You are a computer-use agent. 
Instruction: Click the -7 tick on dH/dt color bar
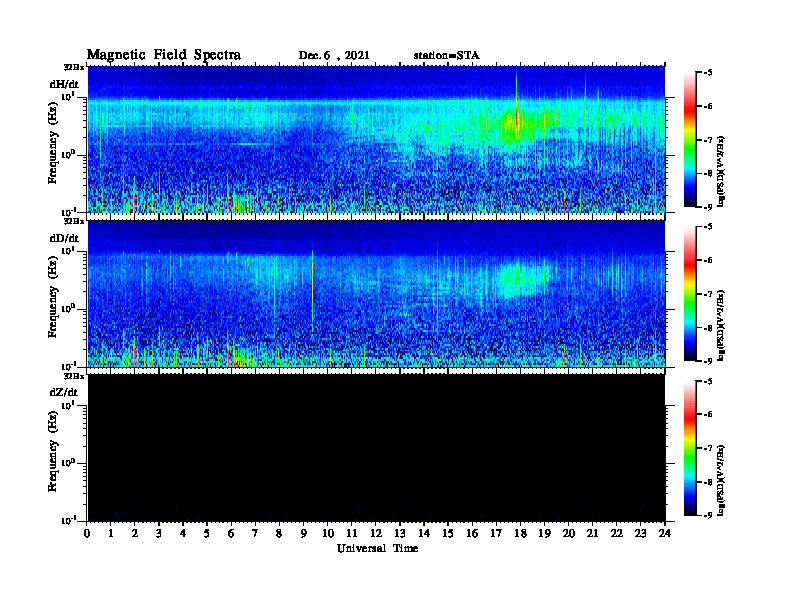pyautogui.click(x=708, y=140)
